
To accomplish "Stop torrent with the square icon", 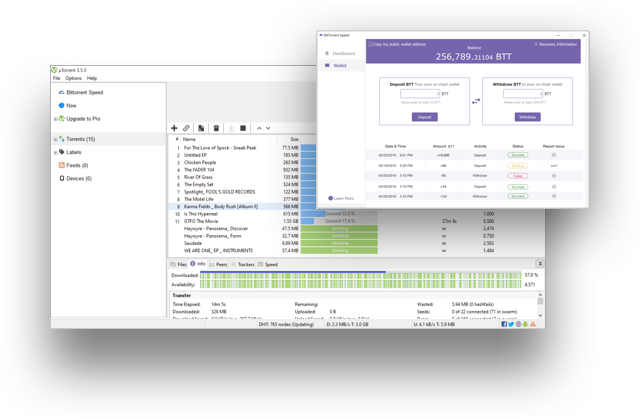I will point(243,128).
